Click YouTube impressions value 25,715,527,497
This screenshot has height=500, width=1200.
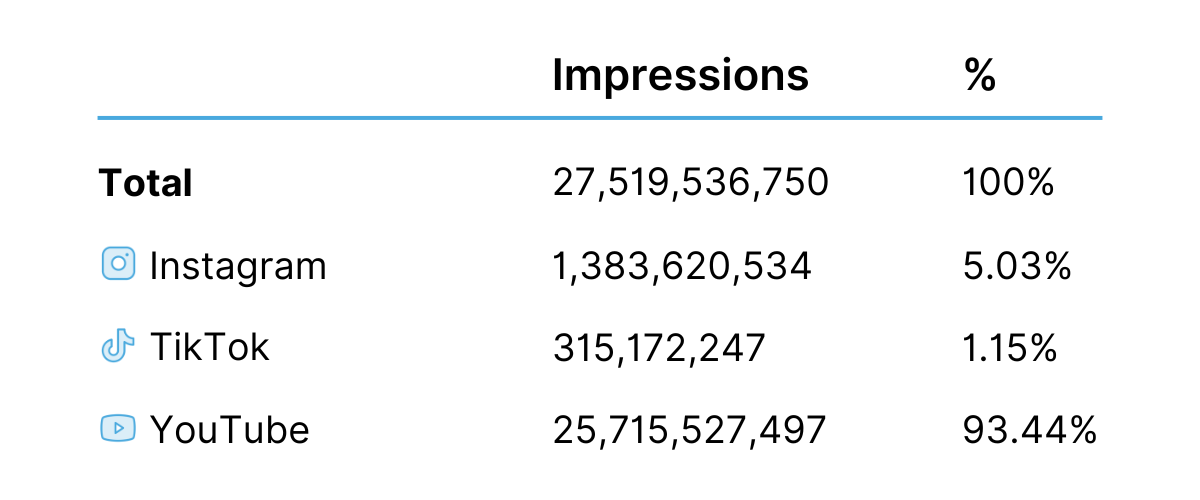click(x=690, y=430)
